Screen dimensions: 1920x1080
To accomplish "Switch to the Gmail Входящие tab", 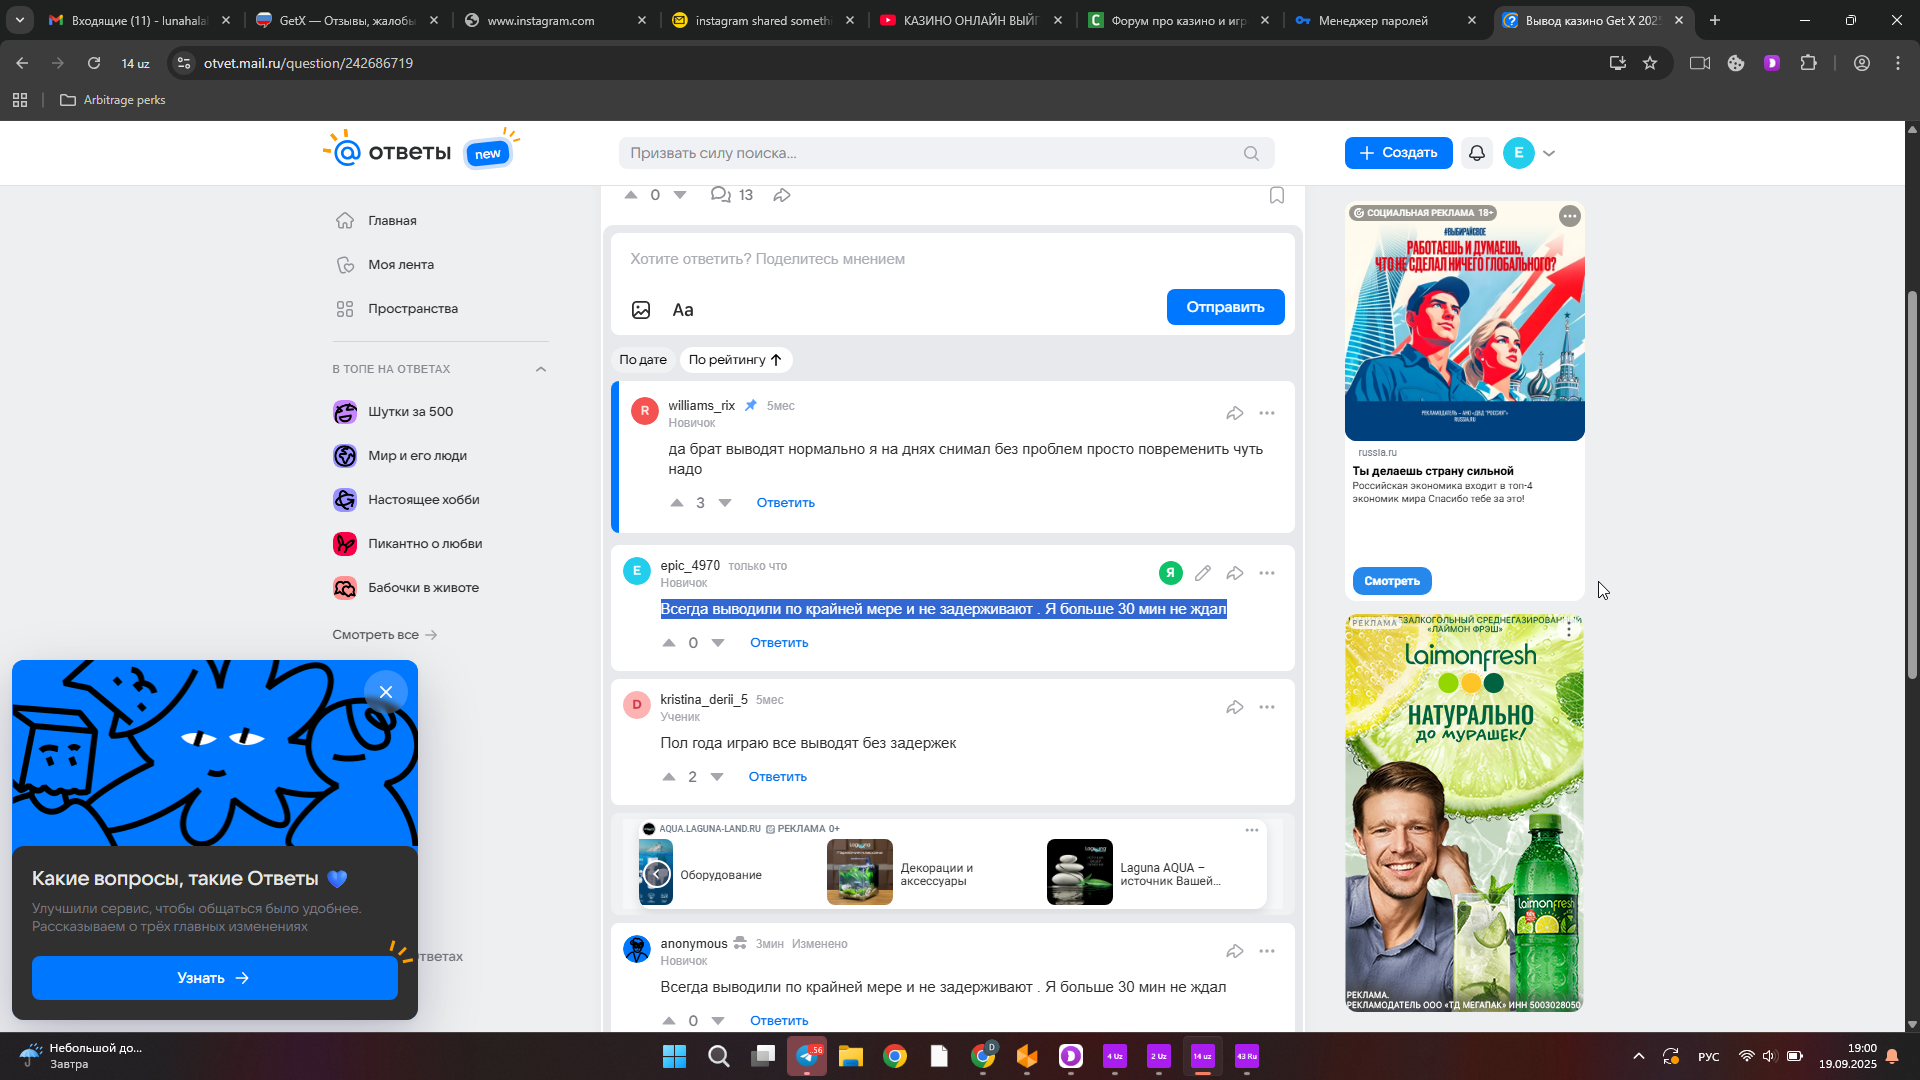I will [x=140, y=20].
